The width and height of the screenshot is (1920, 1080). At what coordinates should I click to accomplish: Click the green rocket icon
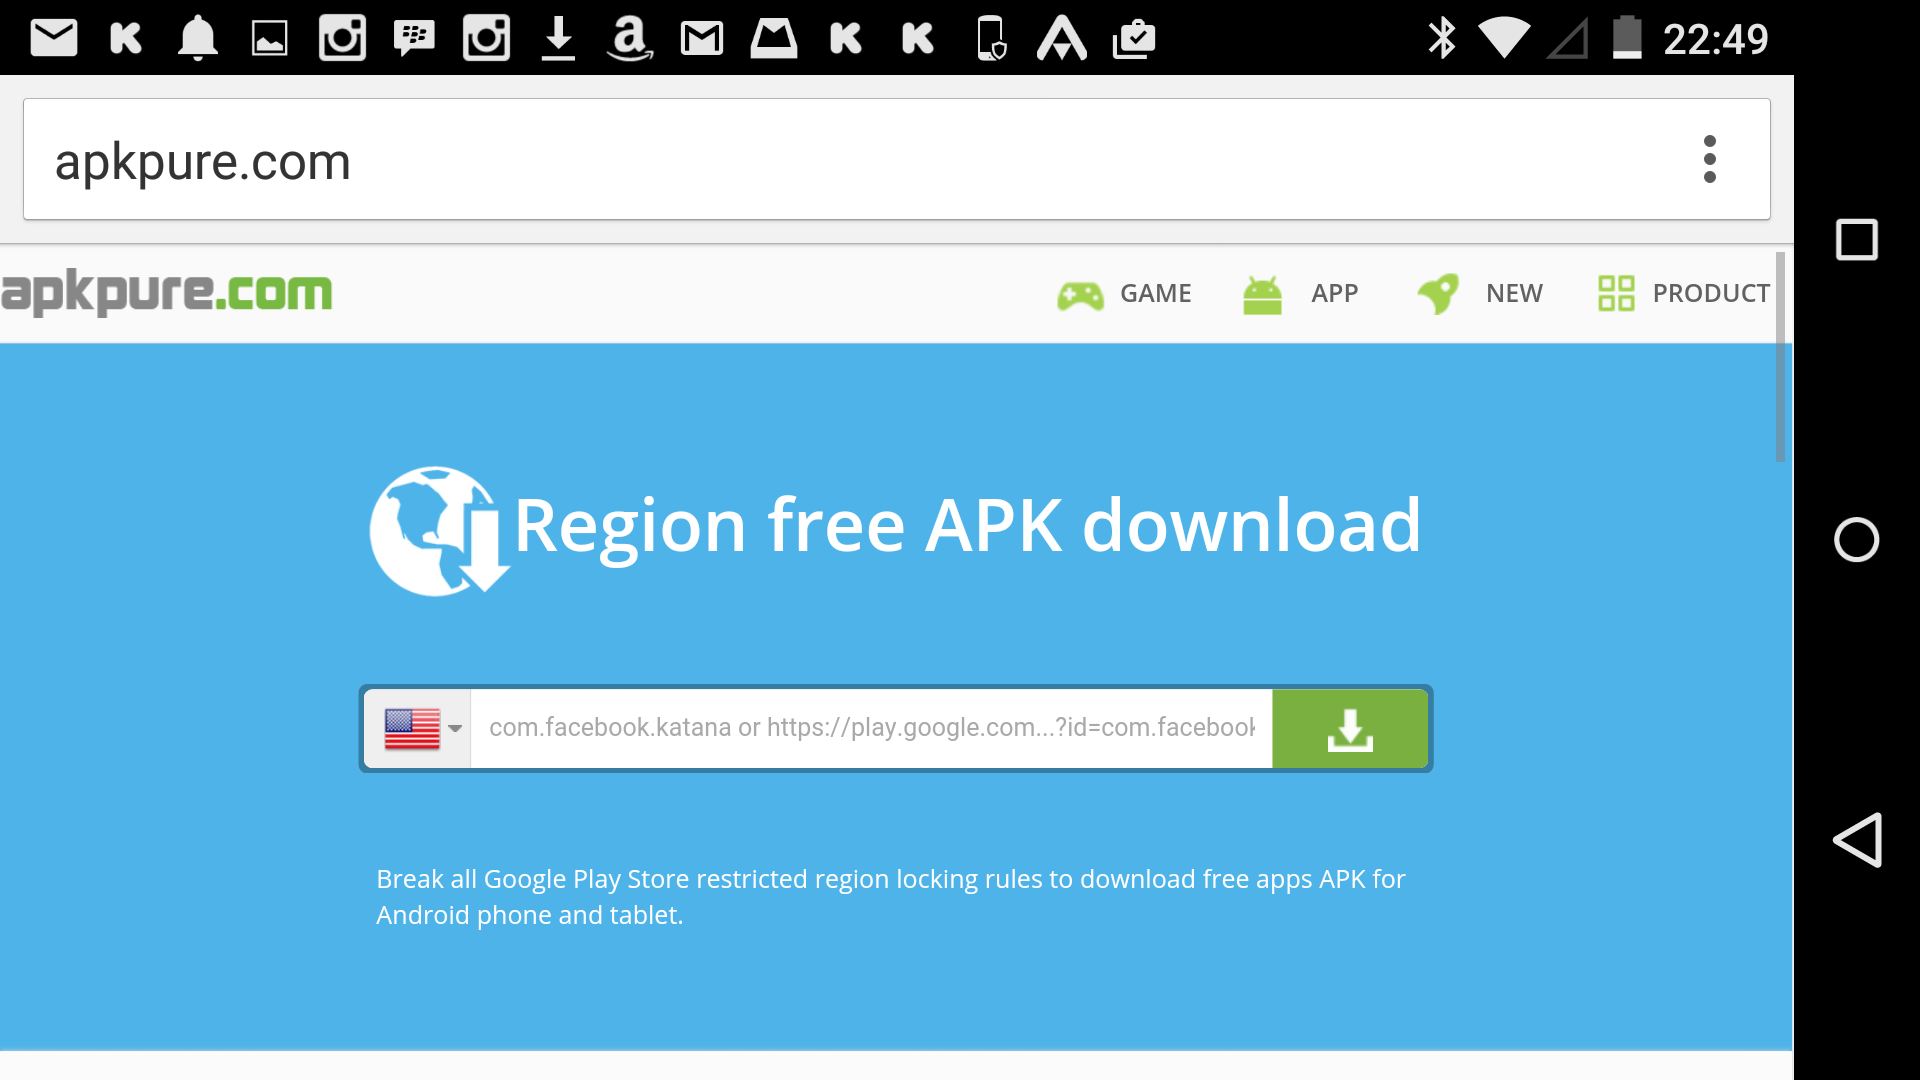pos(1438,294)
